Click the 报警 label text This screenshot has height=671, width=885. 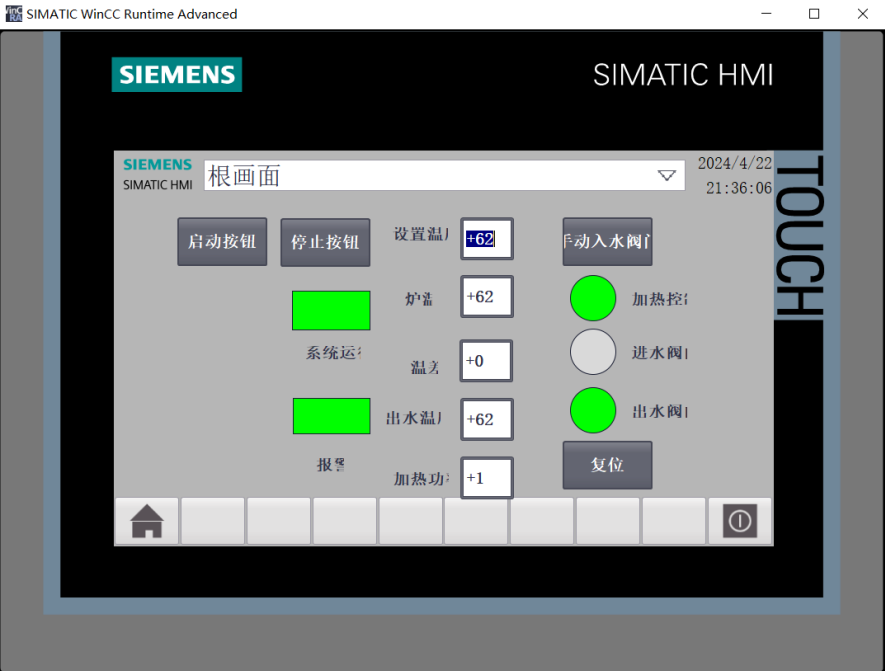[x=331, y=464]
